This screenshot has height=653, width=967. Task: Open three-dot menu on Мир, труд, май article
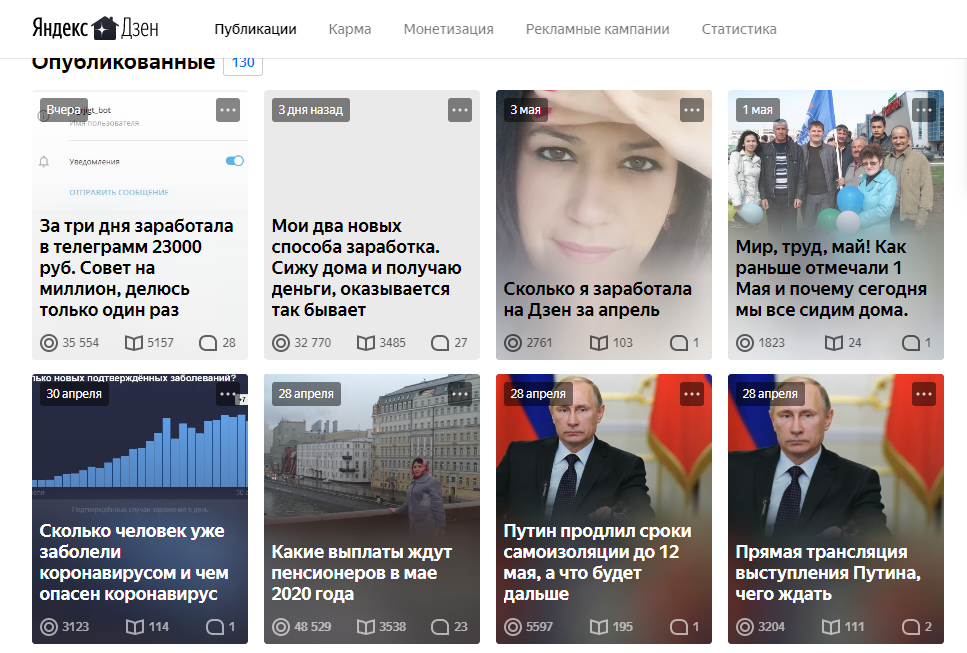923,110
